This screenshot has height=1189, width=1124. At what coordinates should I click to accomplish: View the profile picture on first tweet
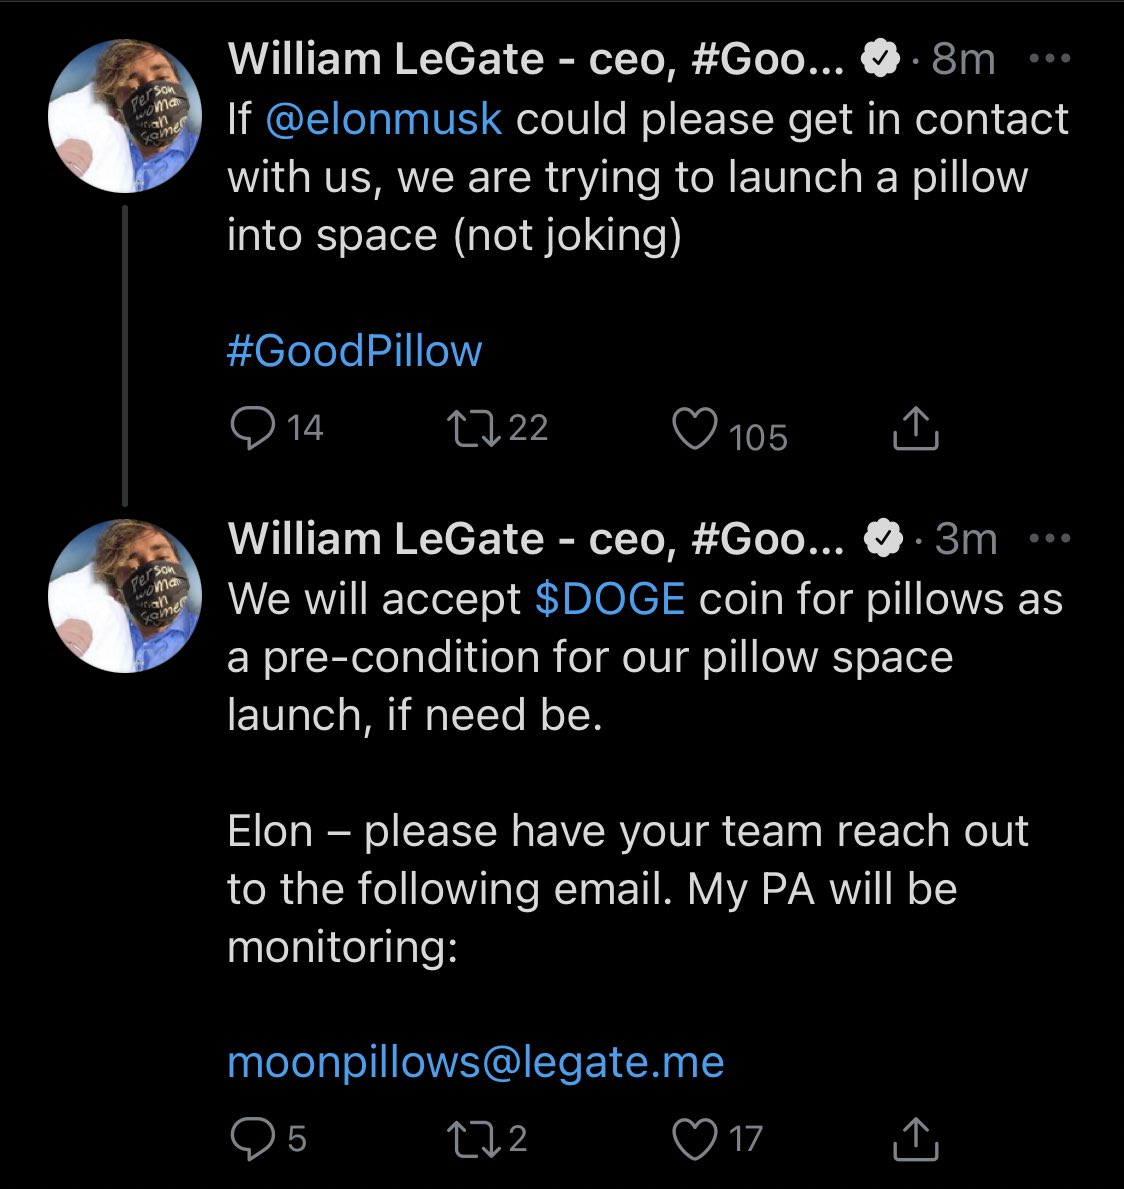click(x=125, y=116)
